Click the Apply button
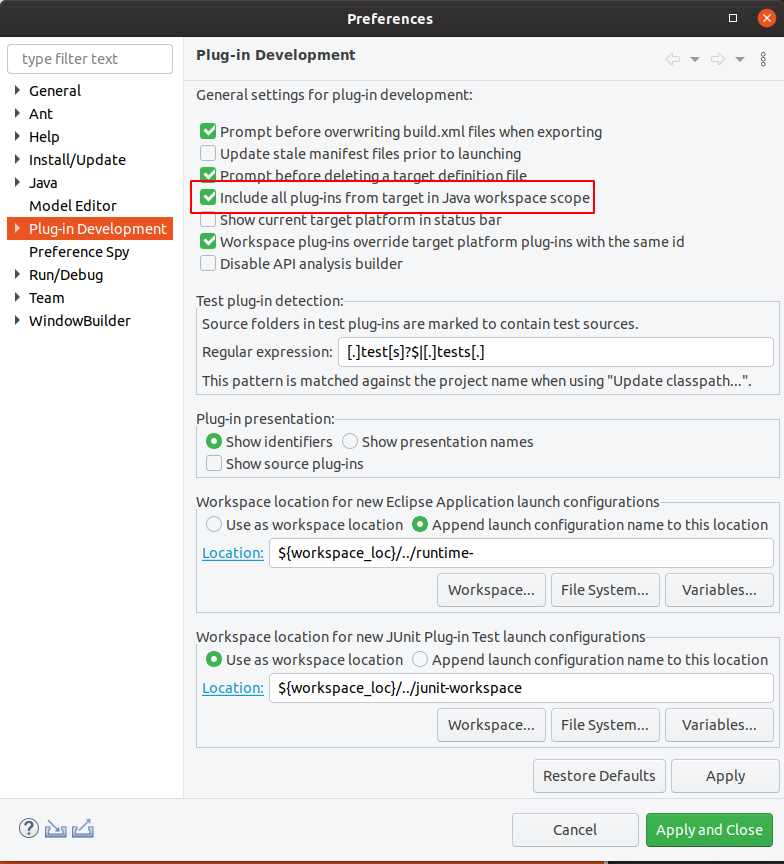784x864 pixels. 725,776
